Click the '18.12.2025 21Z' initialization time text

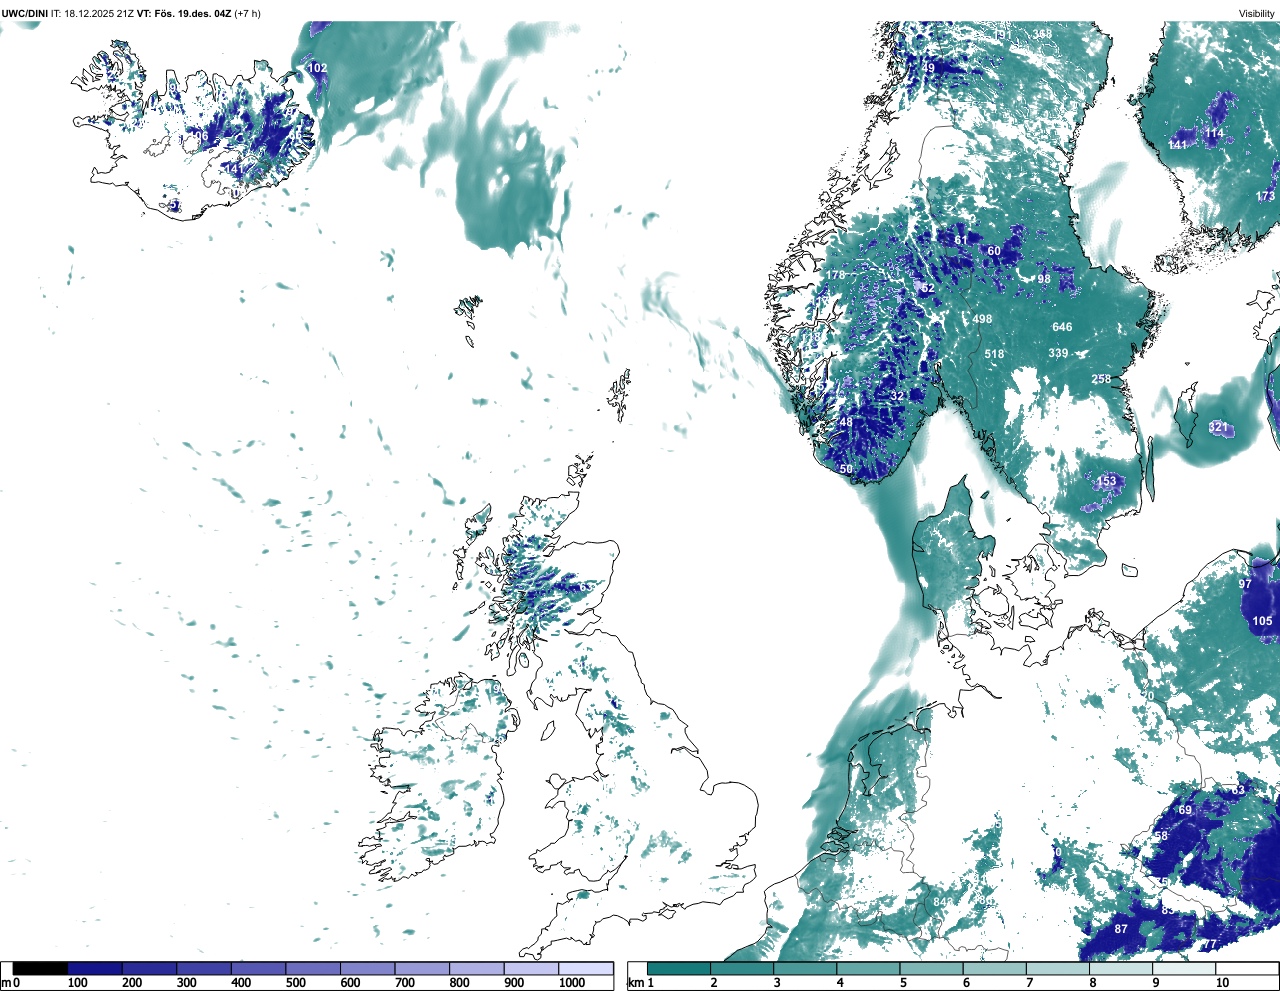(99, 13)
